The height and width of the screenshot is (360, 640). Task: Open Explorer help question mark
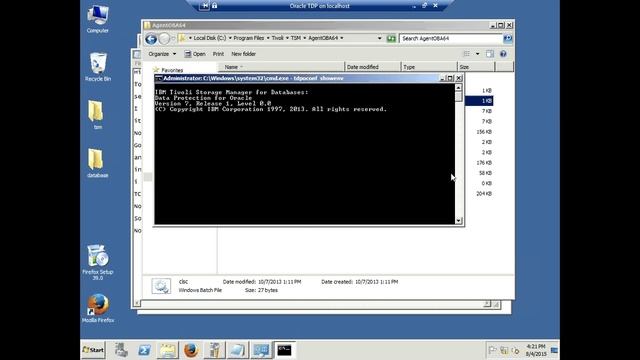[503, 54]
